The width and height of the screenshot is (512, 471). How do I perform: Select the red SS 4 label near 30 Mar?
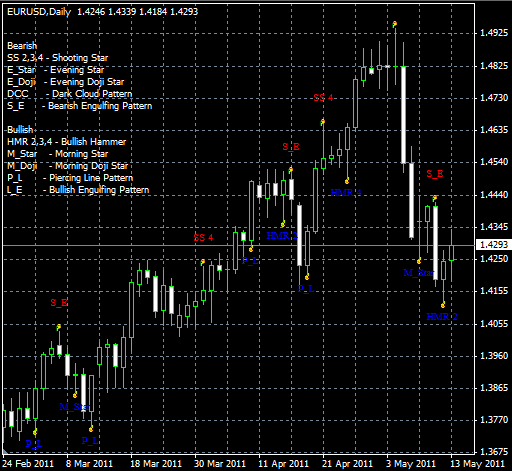click(203, 238)
